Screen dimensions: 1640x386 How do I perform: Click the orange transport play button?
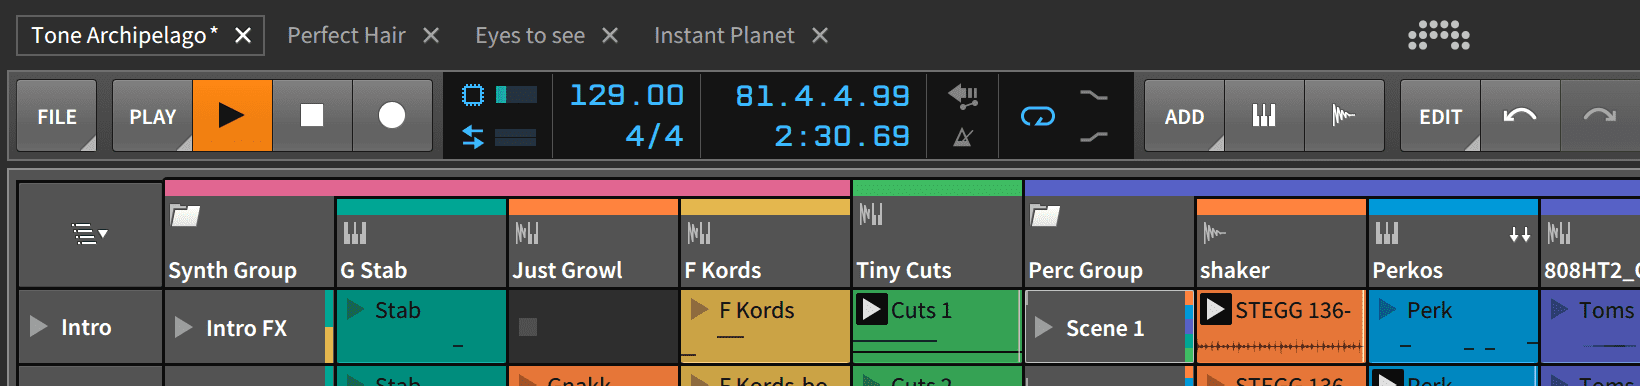(x=232, y=116)
